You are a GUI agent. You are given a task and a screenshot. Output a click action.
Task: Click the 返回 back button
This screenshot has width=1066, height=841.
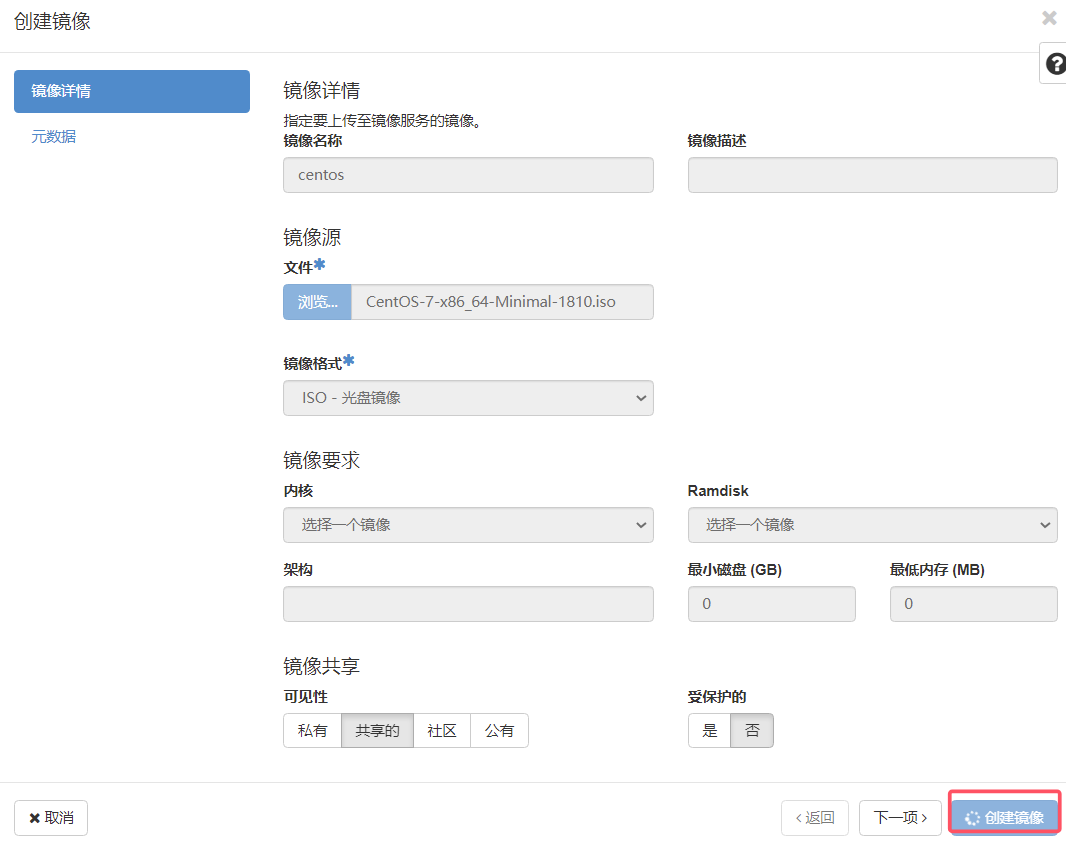point(814,818)
